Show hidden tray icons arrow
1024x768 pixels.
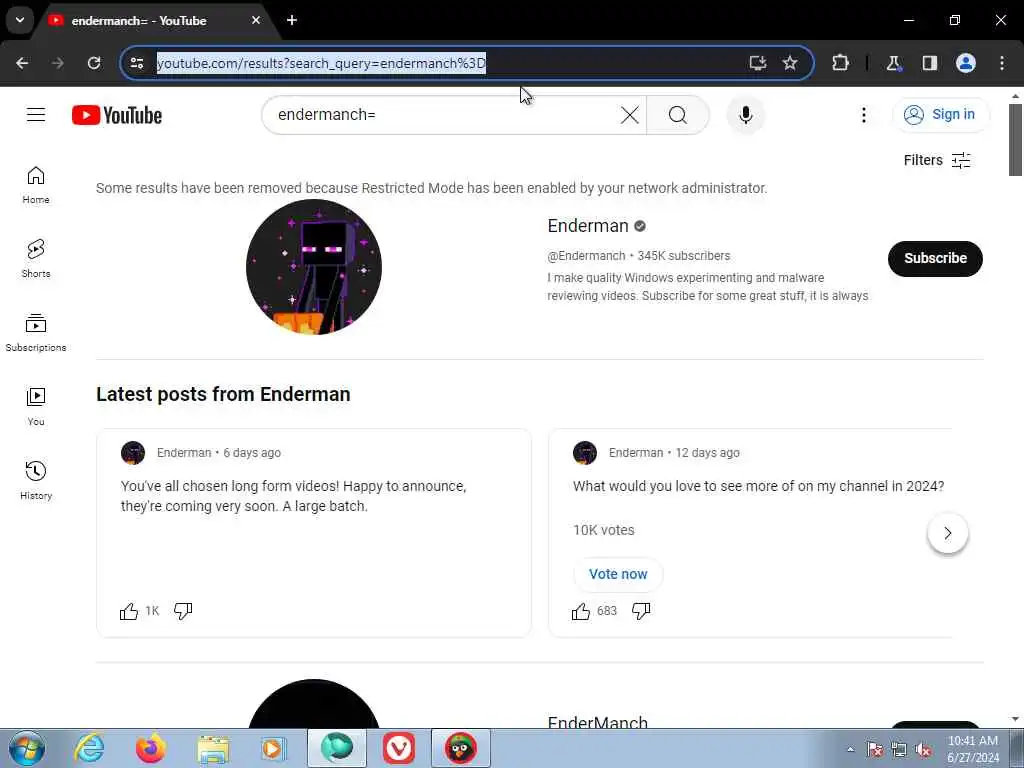(850, 749)
